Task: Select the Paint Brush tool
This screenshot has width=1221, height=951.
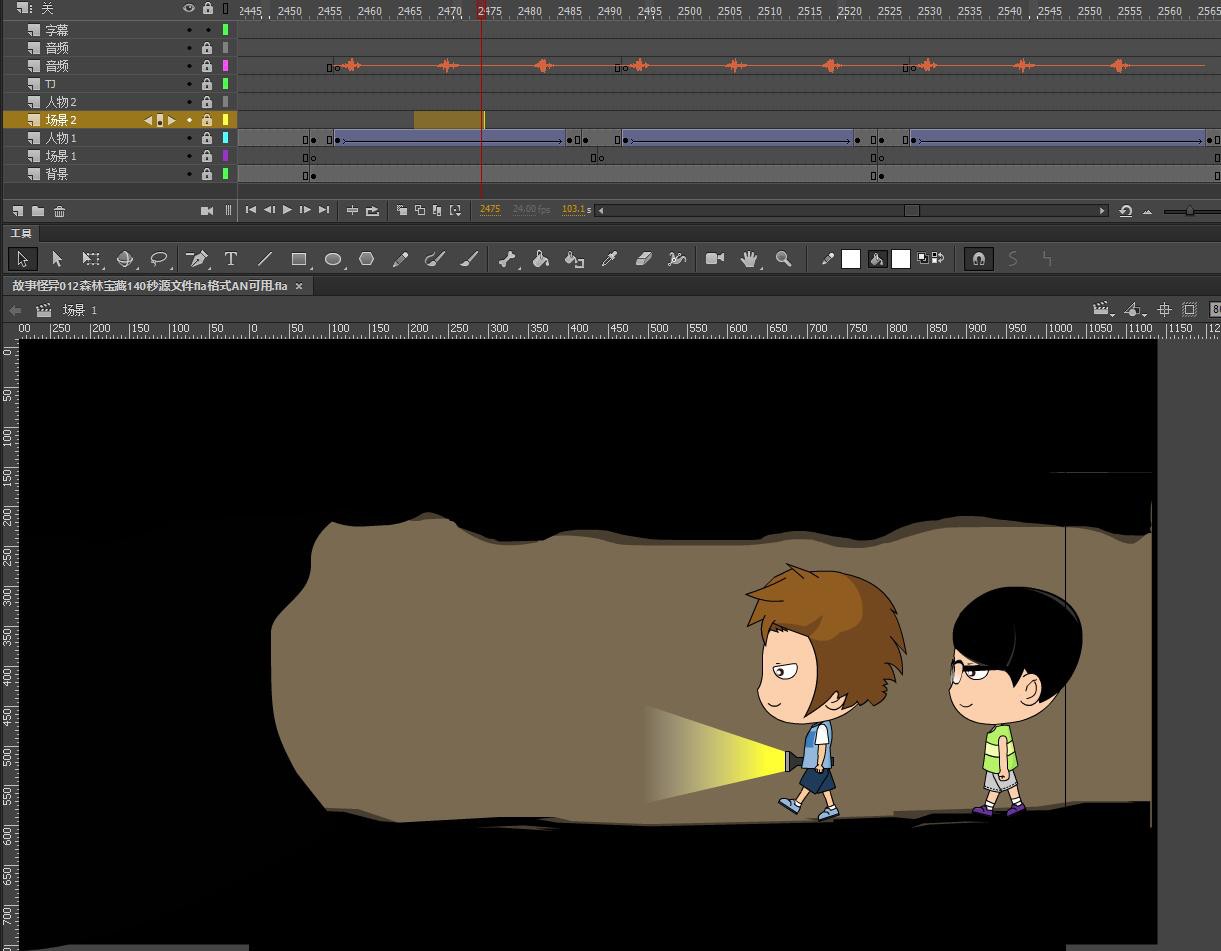Action: click(435, 259)
